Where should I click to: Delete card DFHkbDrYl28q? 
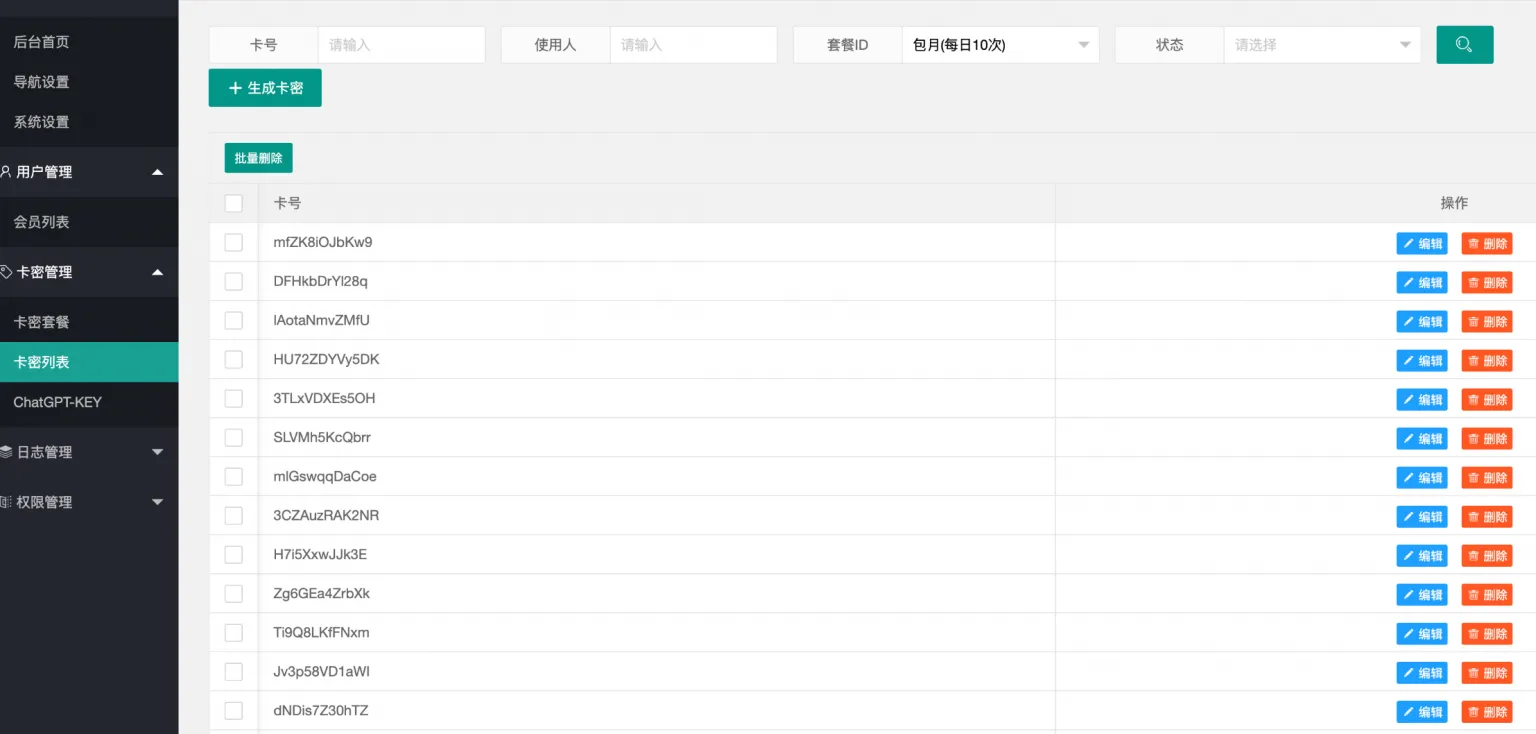pyautogui.click(x=1487, y=282)
